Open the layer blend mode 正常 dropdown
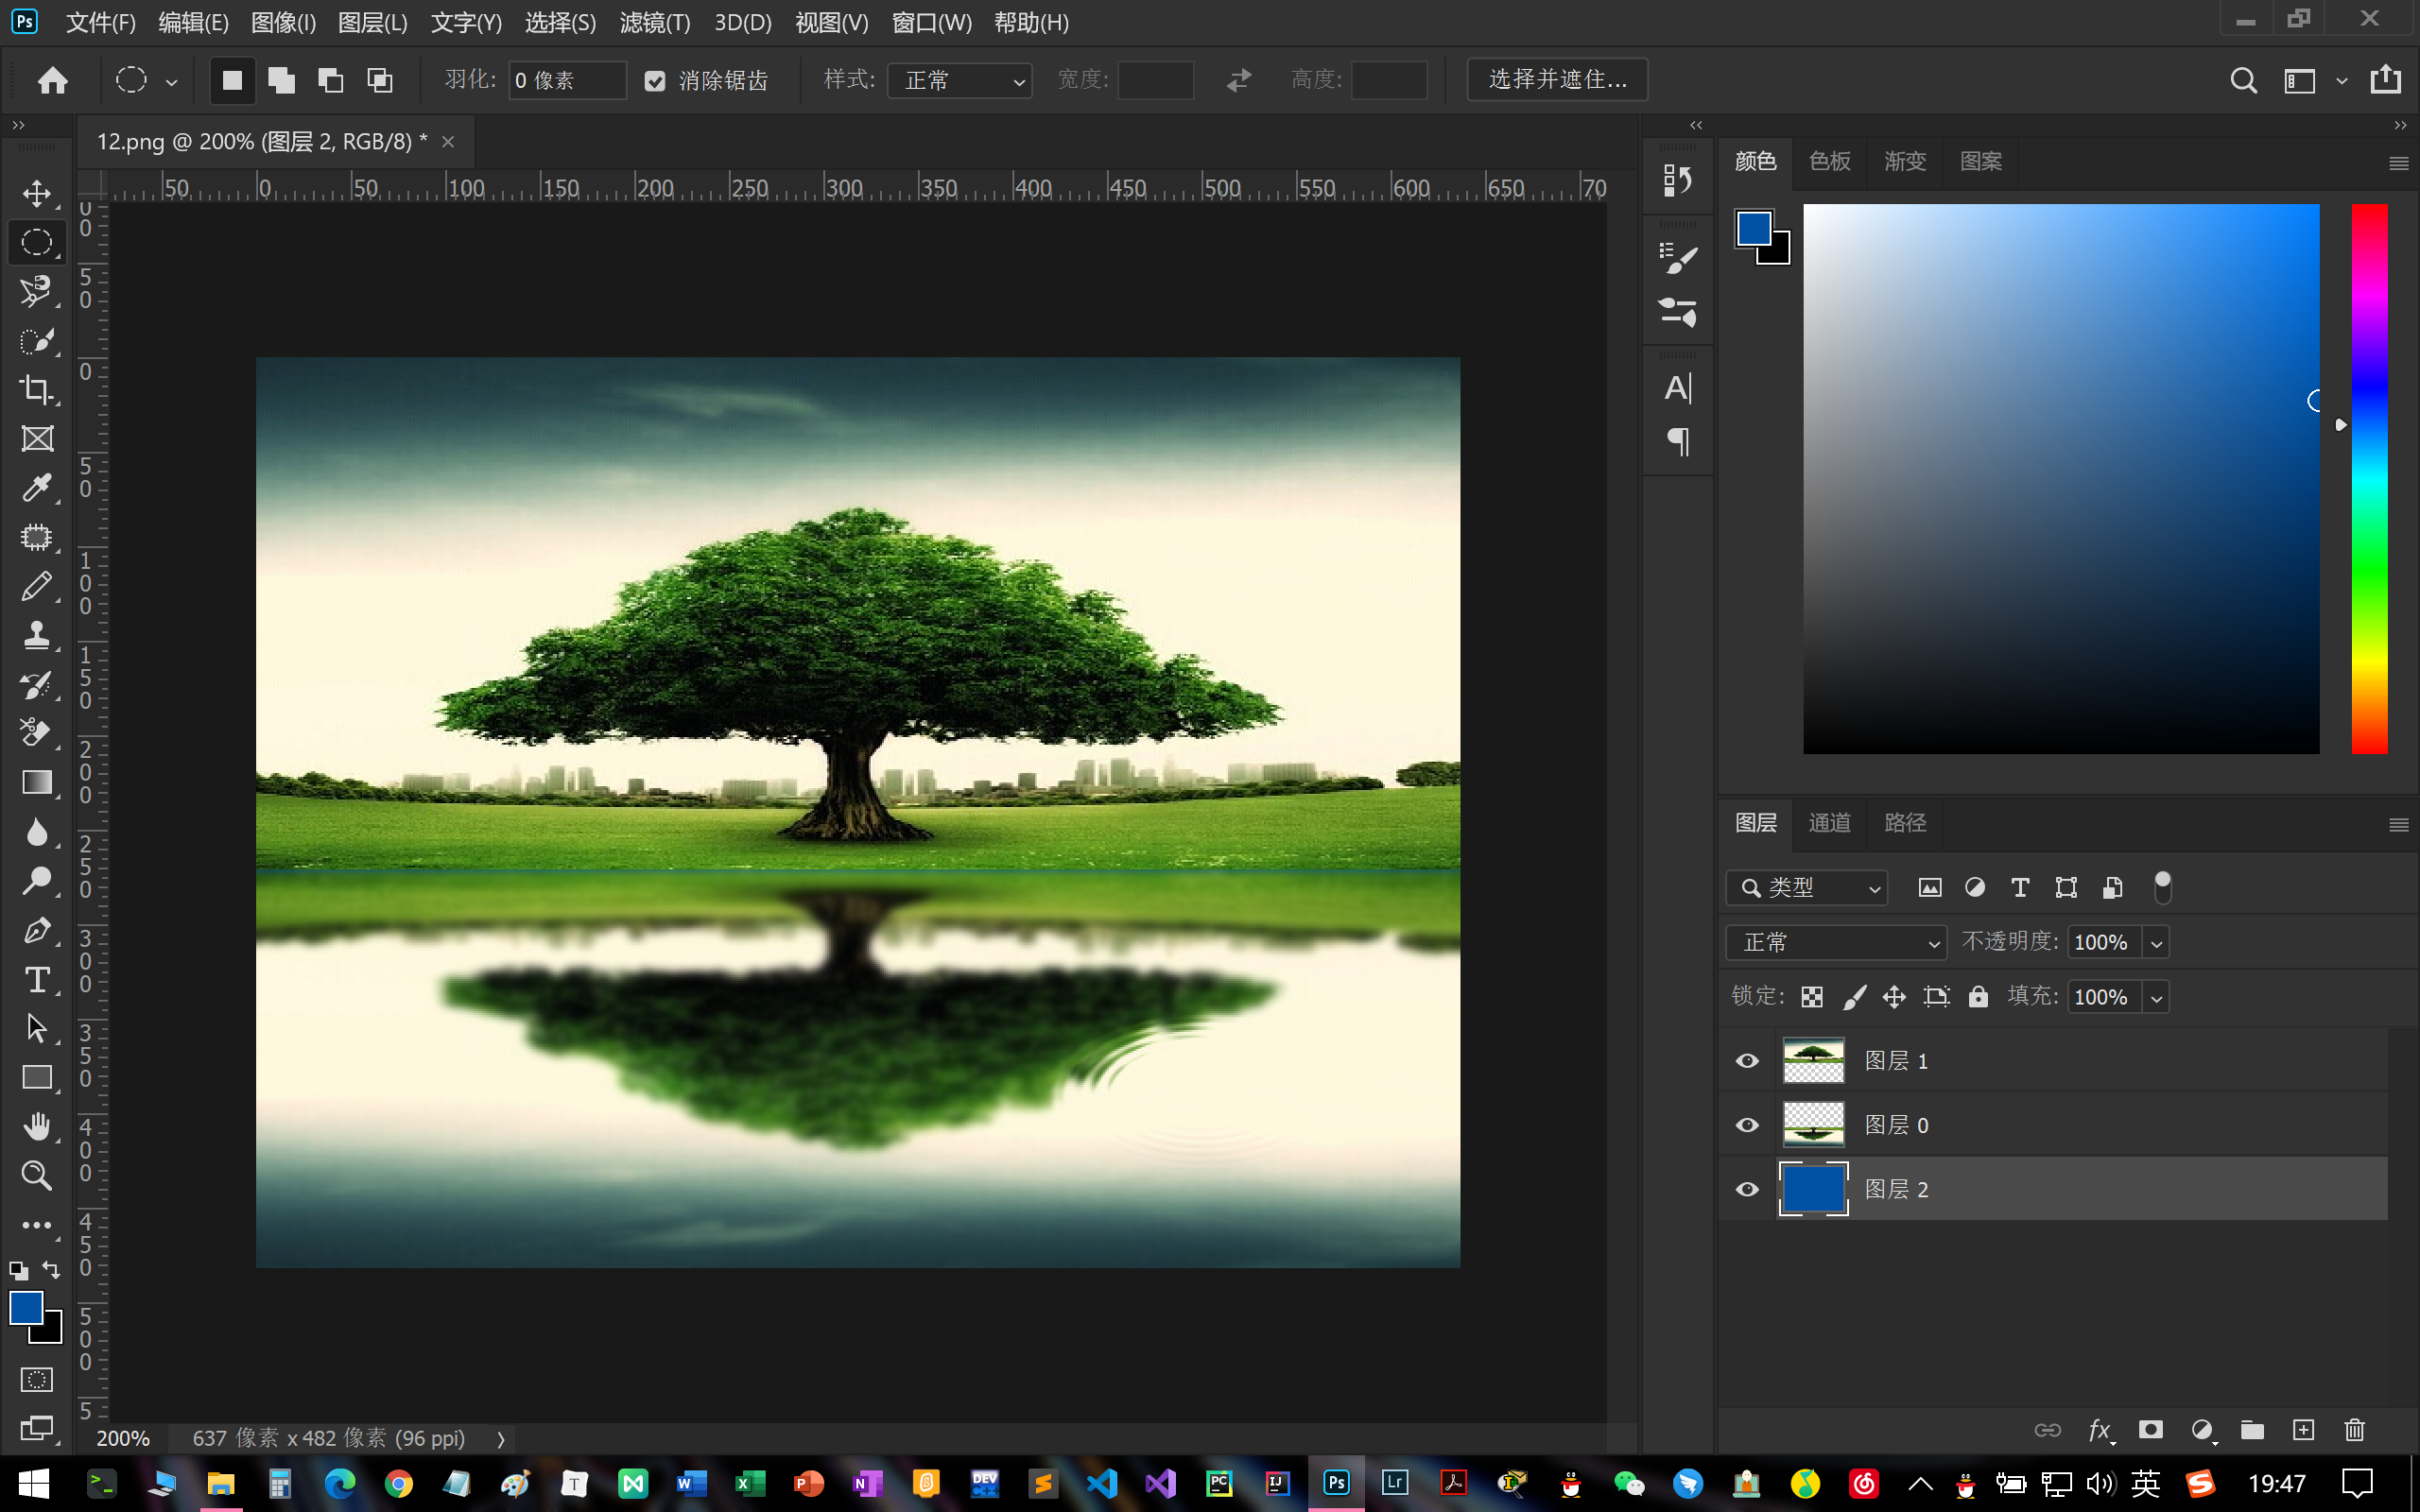 coord(1836,943)
